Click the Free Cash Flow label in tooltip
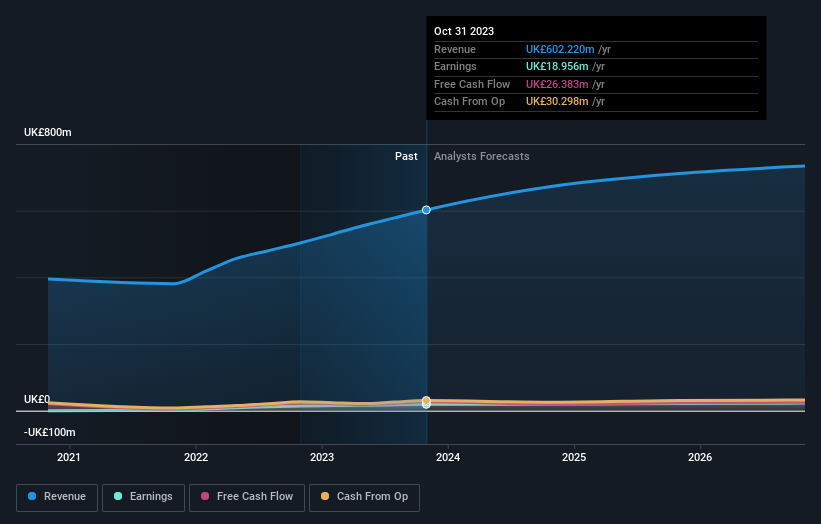 [x=472, y=84]
